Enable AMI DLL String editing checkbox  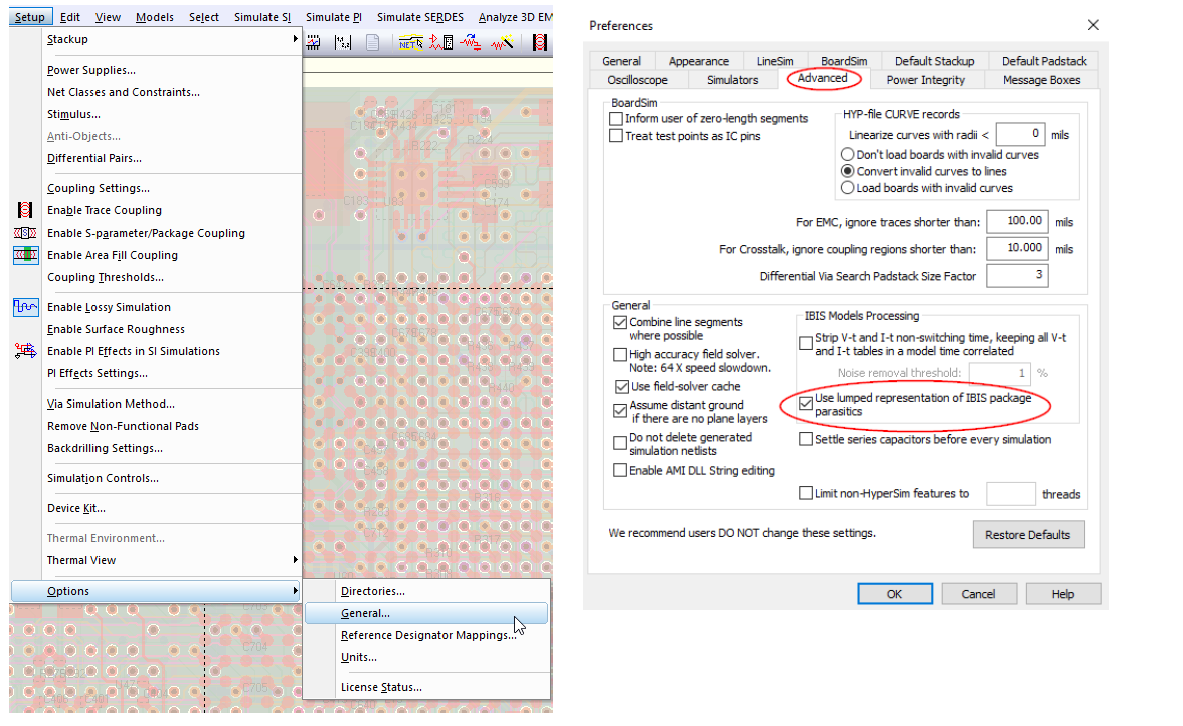point(620,470)
